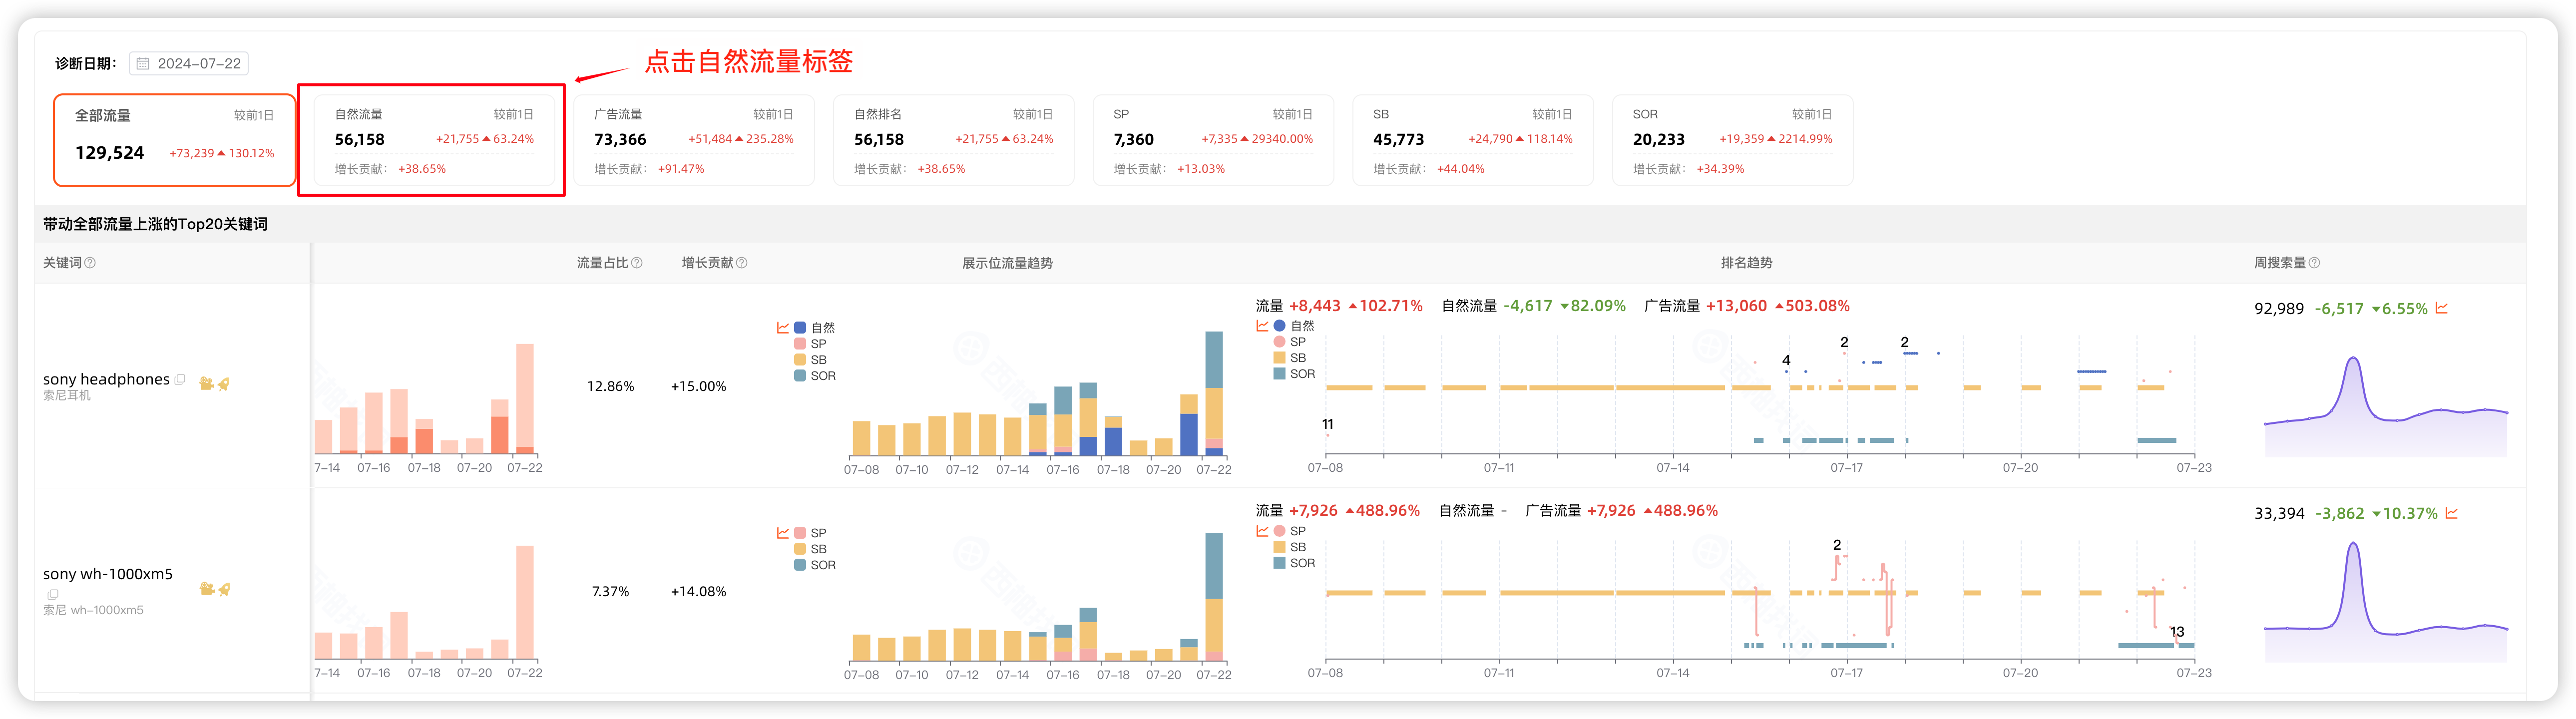
Task: Toggle SOR series in sony headphones traffic legend
Action: click(x=814, y=376)
